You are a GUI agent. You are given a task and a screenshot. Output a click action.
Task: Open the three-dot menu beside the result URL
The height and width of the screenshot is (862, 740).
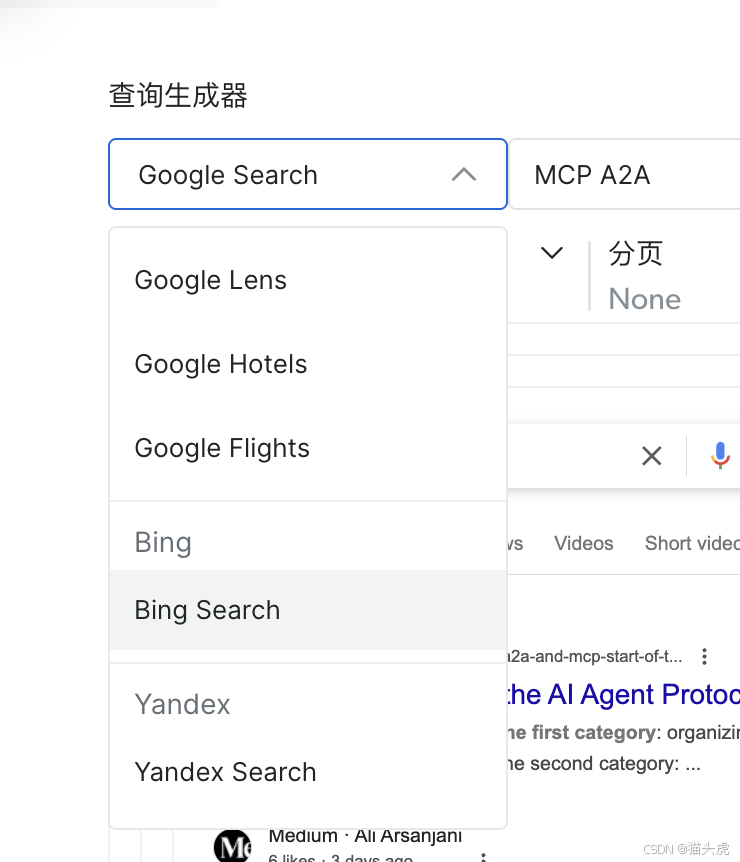click(x=704, y=656)
